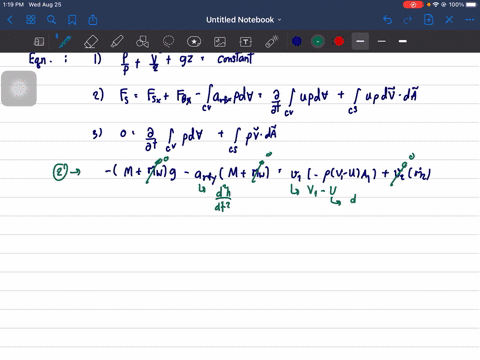
Task: Select the Eraser tool
Action: 91,42
